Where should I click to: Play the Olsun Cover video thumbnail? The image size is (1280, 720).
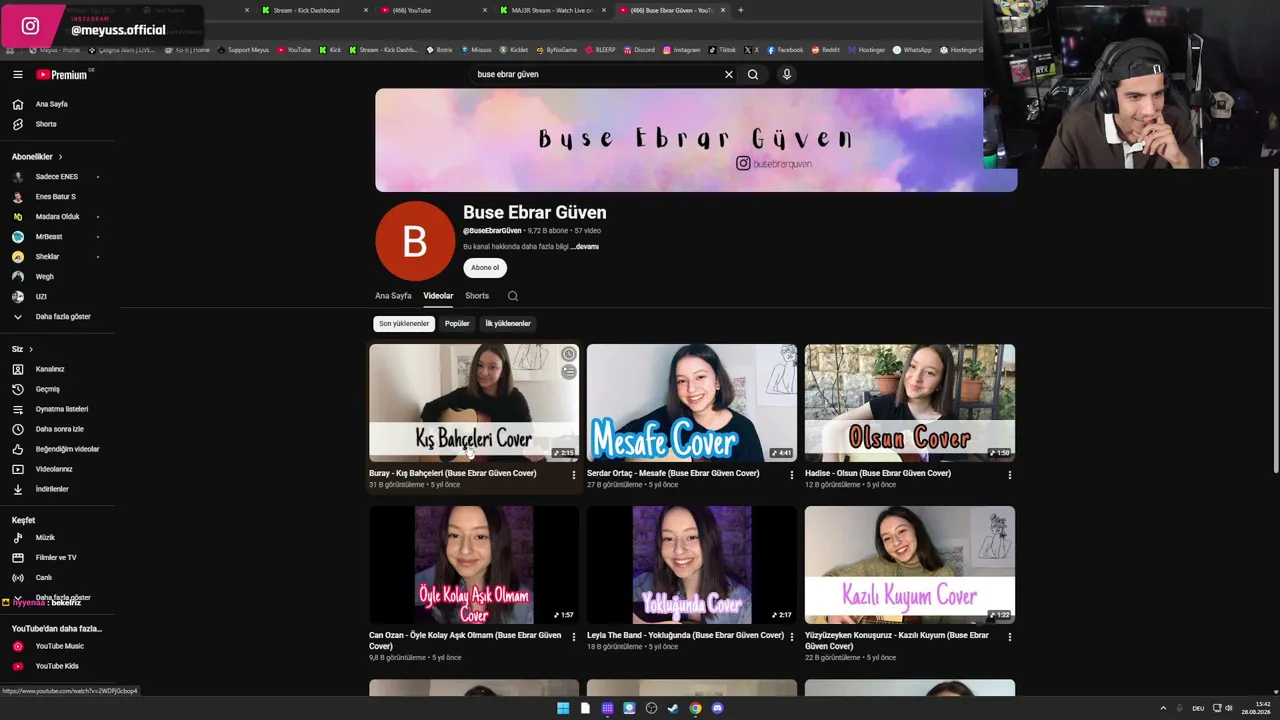click(x=910, y=403)
